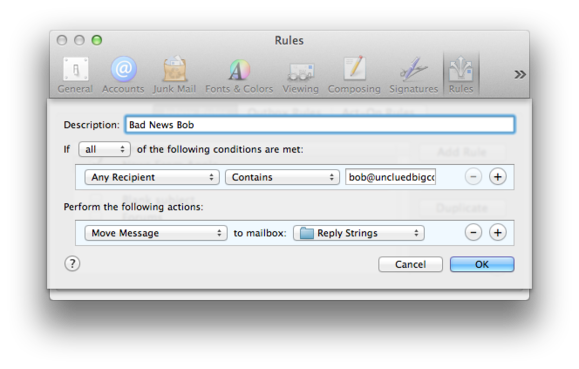Click the Description field containing Bad News Bob
Image resolution: width=579 pixels, height=369 pixels.
pyautogui.click(x=320, y=125)
